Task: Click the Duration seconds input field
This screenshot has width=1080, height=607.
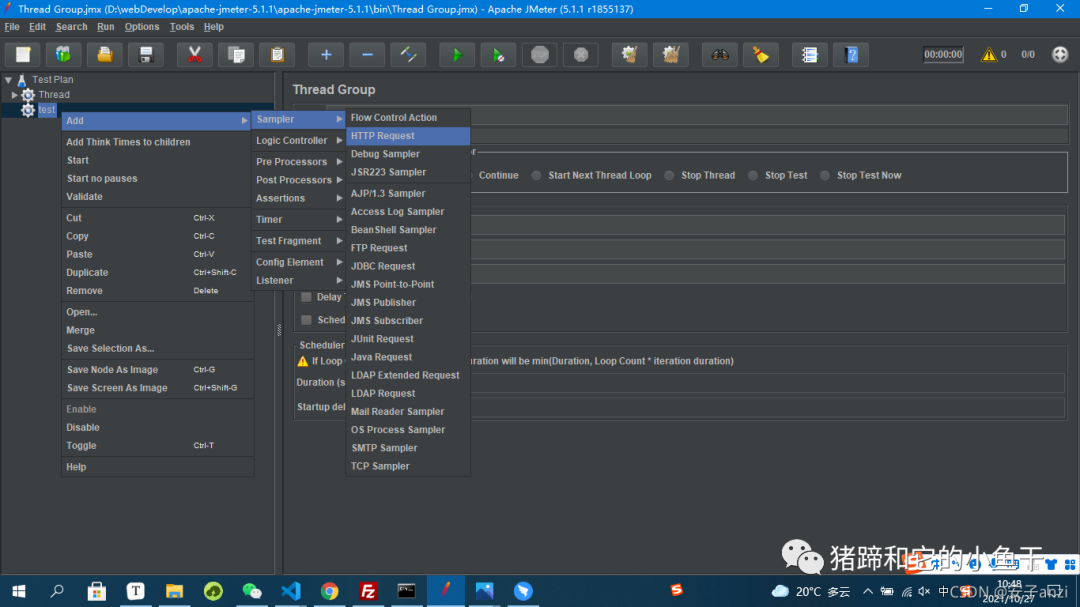Action: (768, 383)
